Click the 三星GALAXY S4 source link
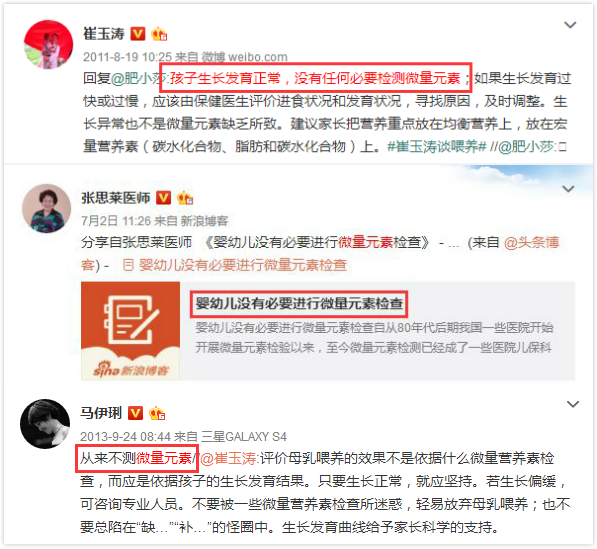This screenshot has height=549, width=597. pyautogui.click(x=244, y=436)
